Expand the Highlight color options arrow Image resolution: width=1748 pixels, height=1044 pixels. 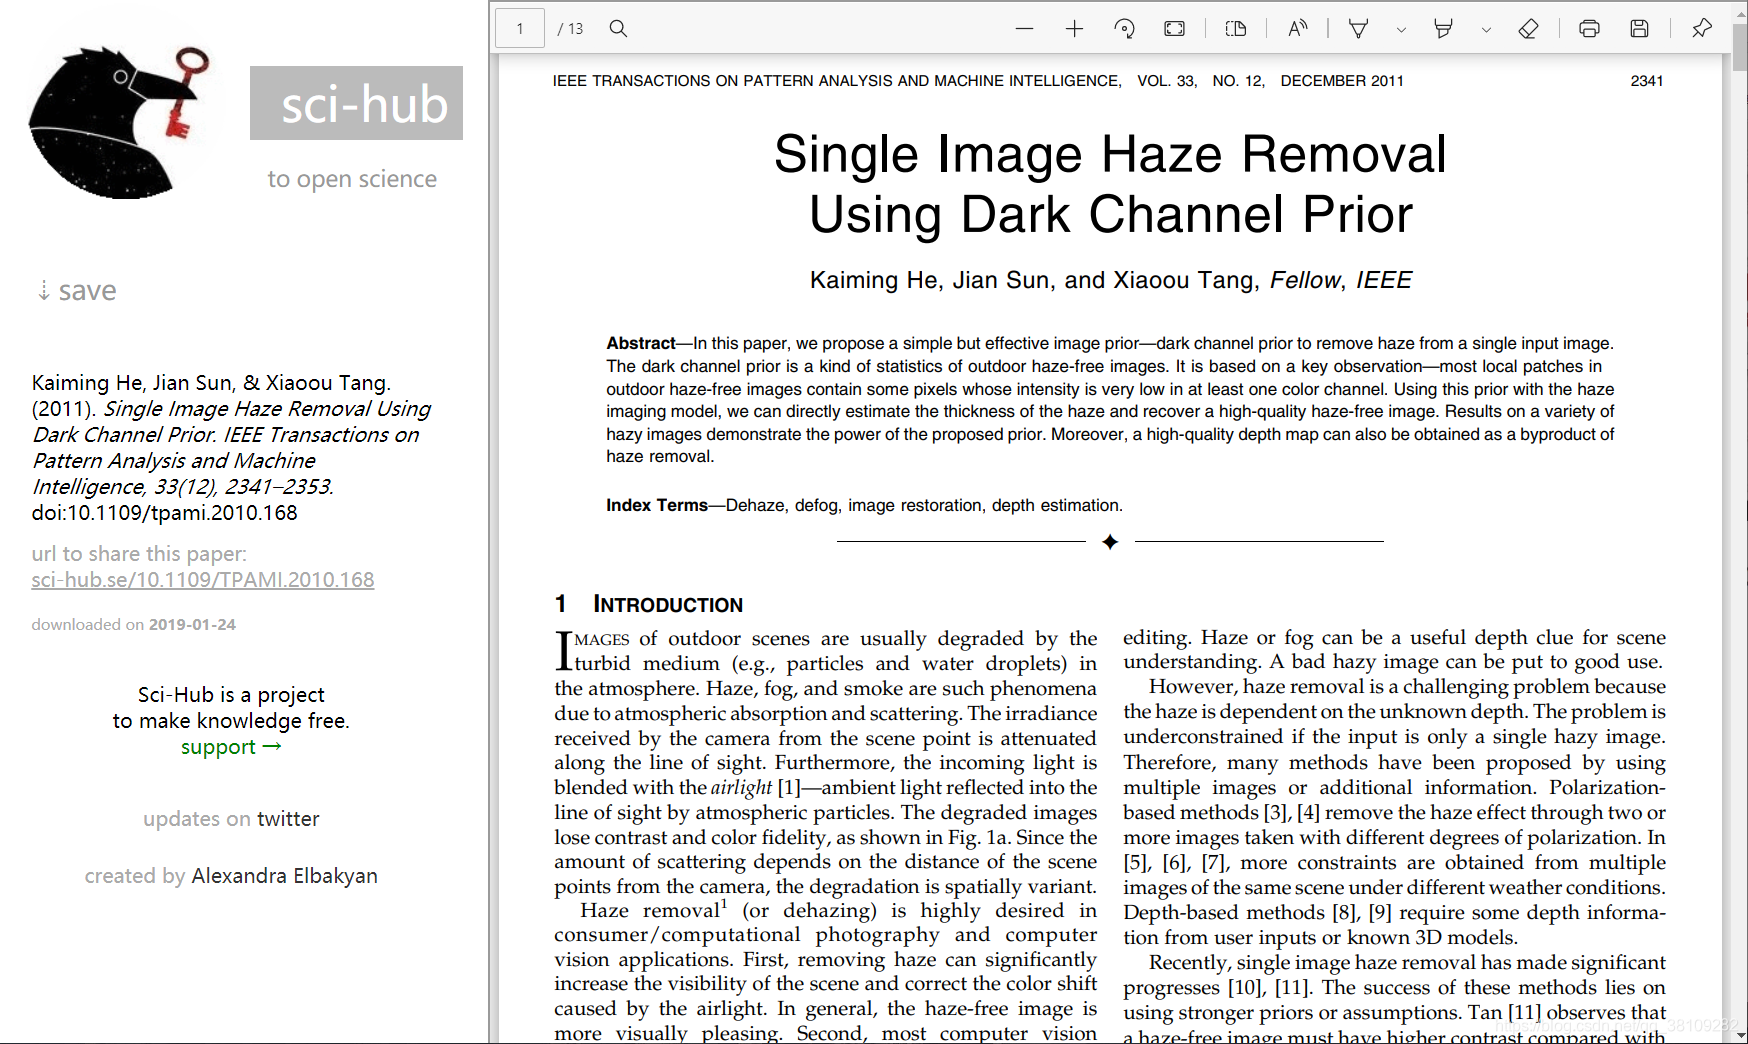pyautogui.click(x=1486, y=30)
